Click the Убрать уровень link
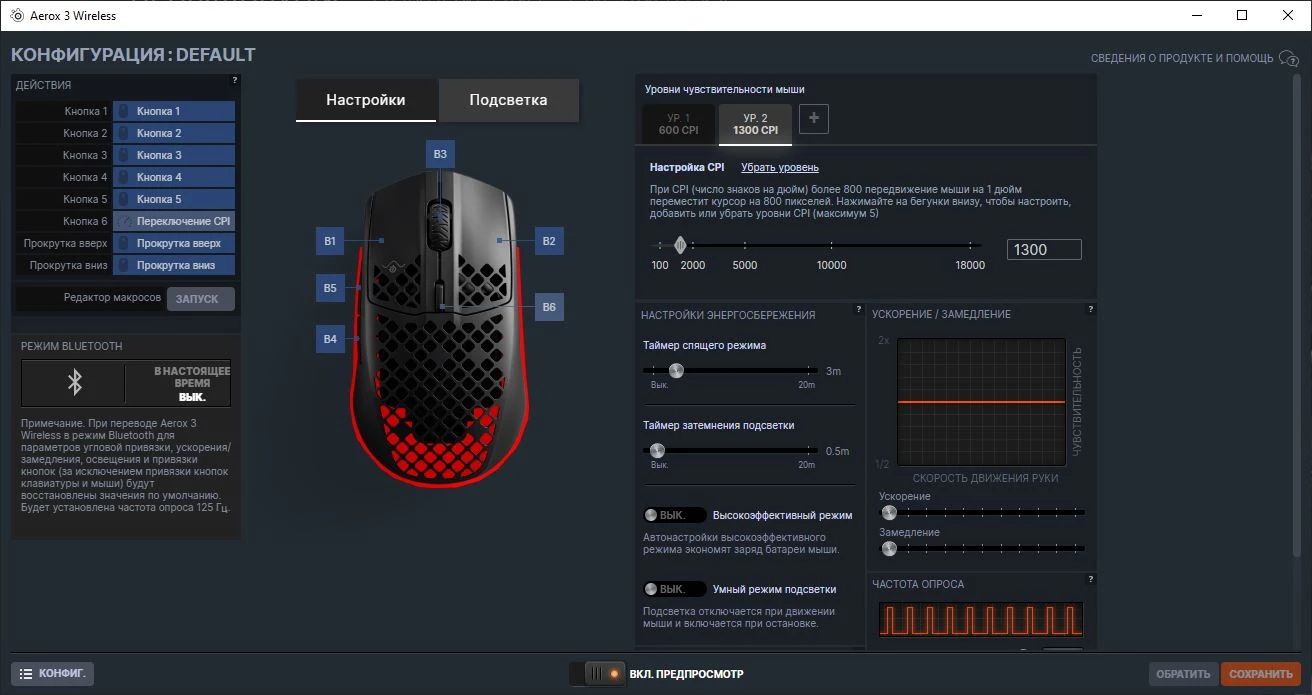The width and height of the screenshot is (1312, 695). [x=779, y=167]
